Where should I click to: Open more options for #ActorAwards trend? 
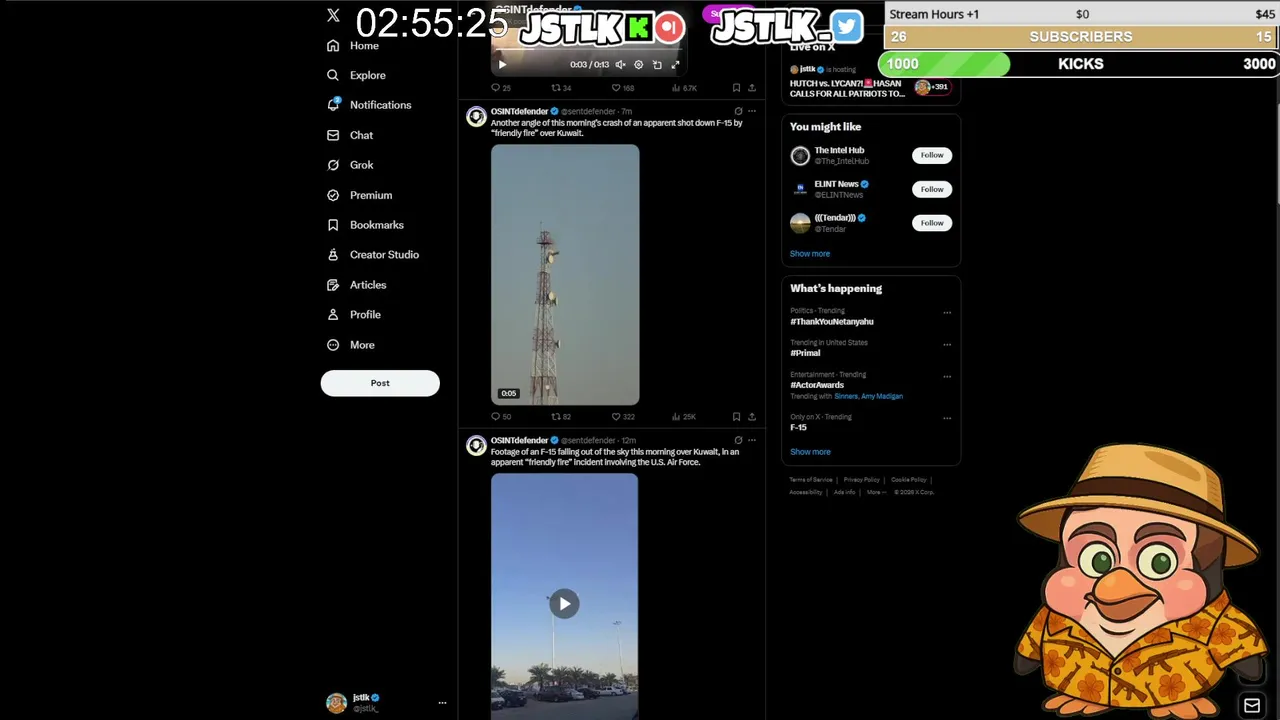pyautogui.click(x=947, y=377)
